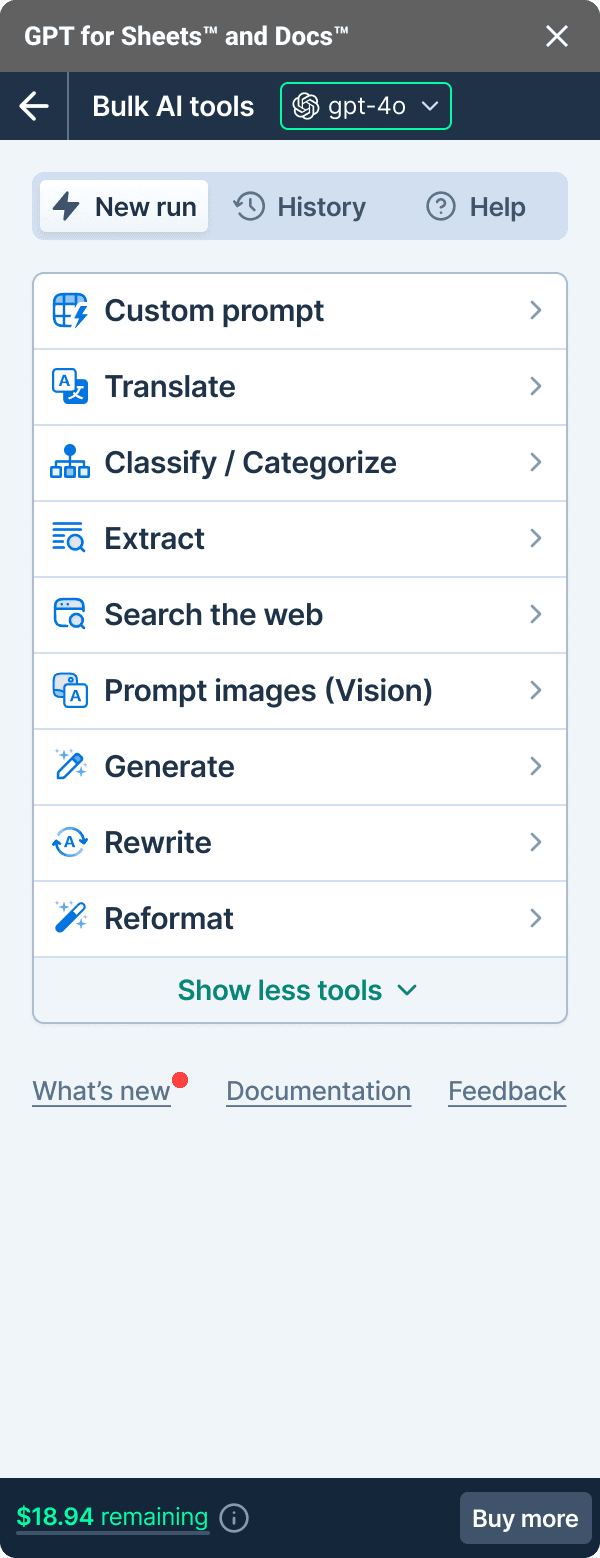Go back using the left arrow
This screenshot has width=600, height=1558.
coord(34,106)
